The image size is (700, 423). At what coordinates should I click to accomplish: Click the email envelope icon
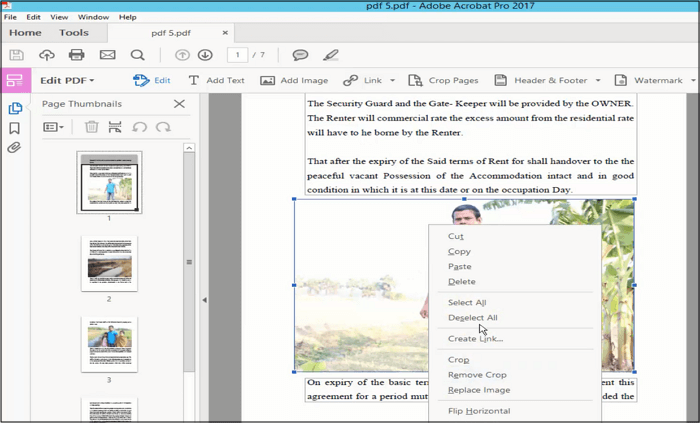[107, 55]
